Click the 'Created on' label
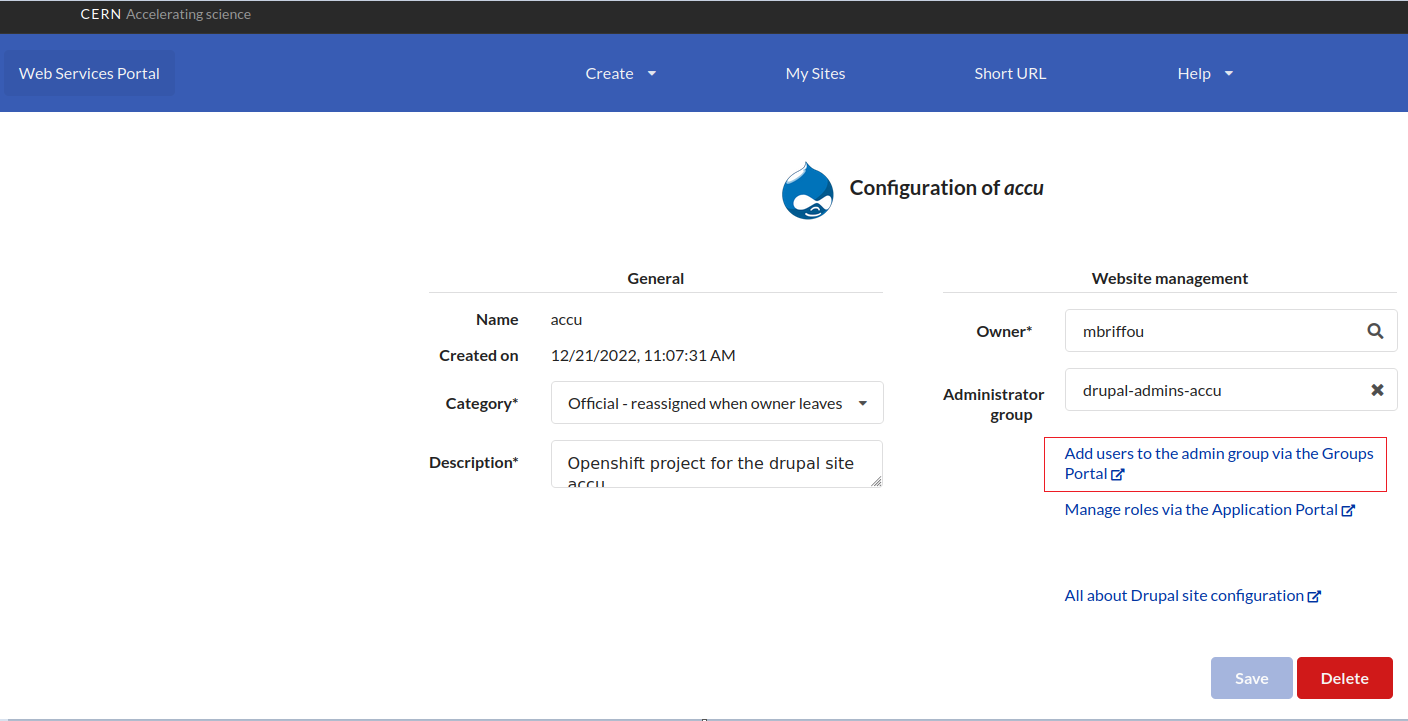The image size is (1408, 721). tap(479, 355)
